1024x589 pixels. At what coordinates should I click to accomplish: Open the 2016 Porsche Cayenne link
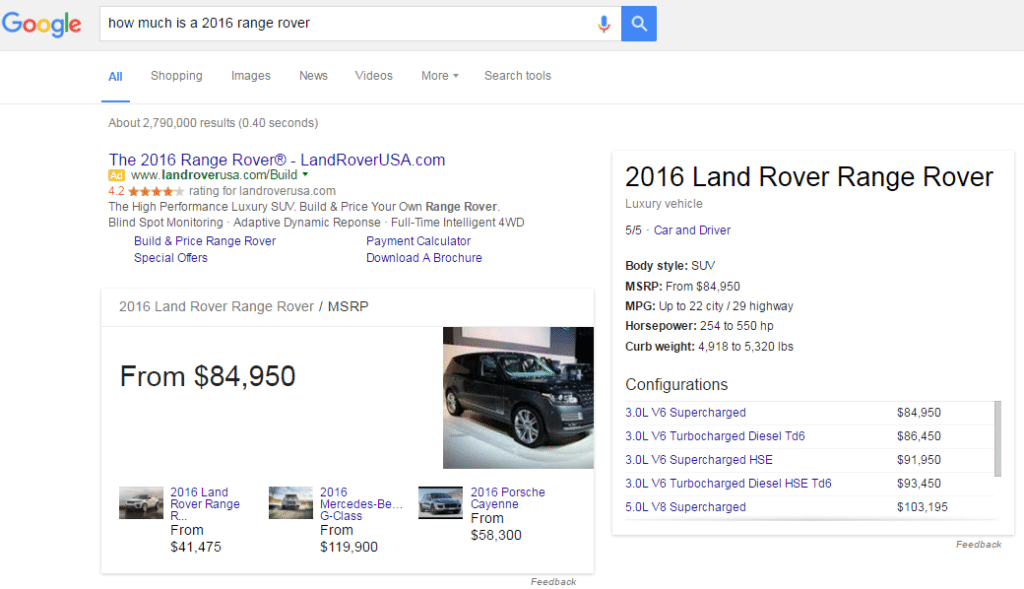(x=507, y=498)
